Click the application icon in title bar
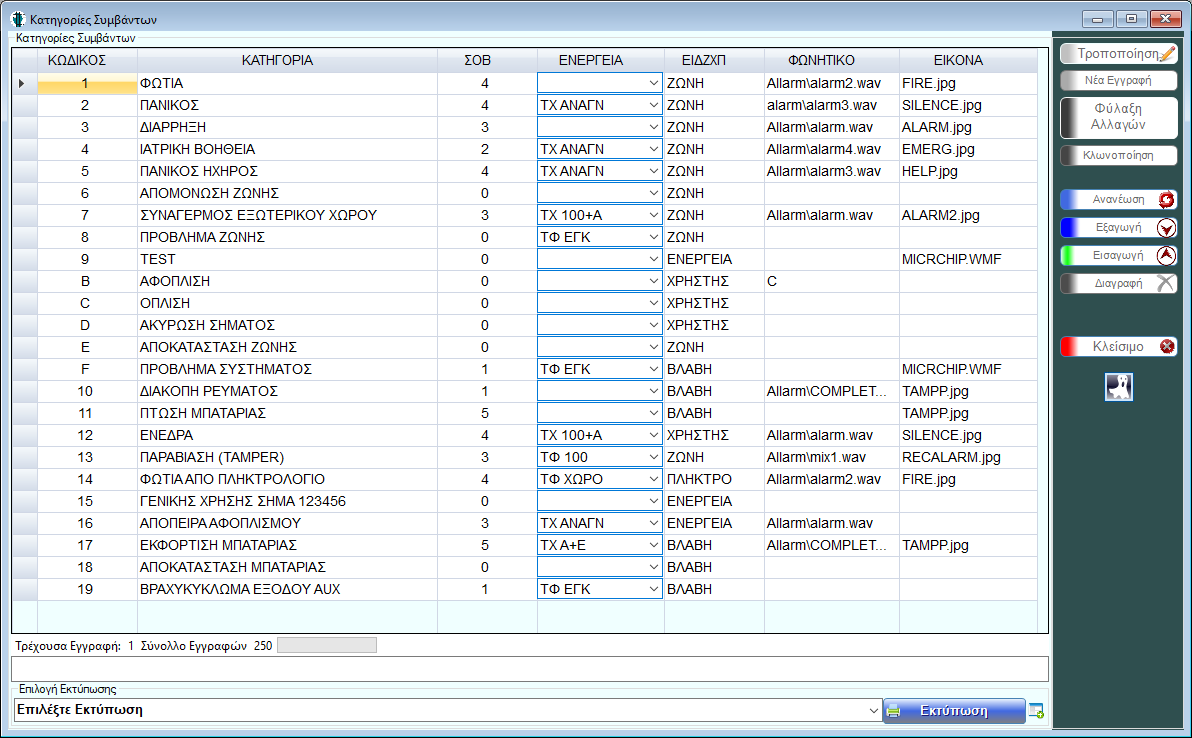1192x738 pixels. pyautogui.click(x=17, y=19)
